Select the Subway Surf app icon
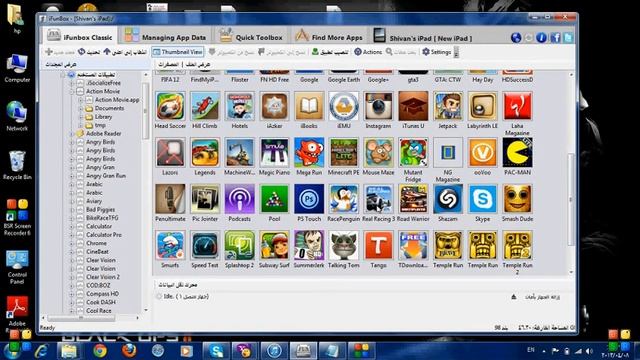The height and width of the screenshot is (360, 640). [x=274, y=245]
